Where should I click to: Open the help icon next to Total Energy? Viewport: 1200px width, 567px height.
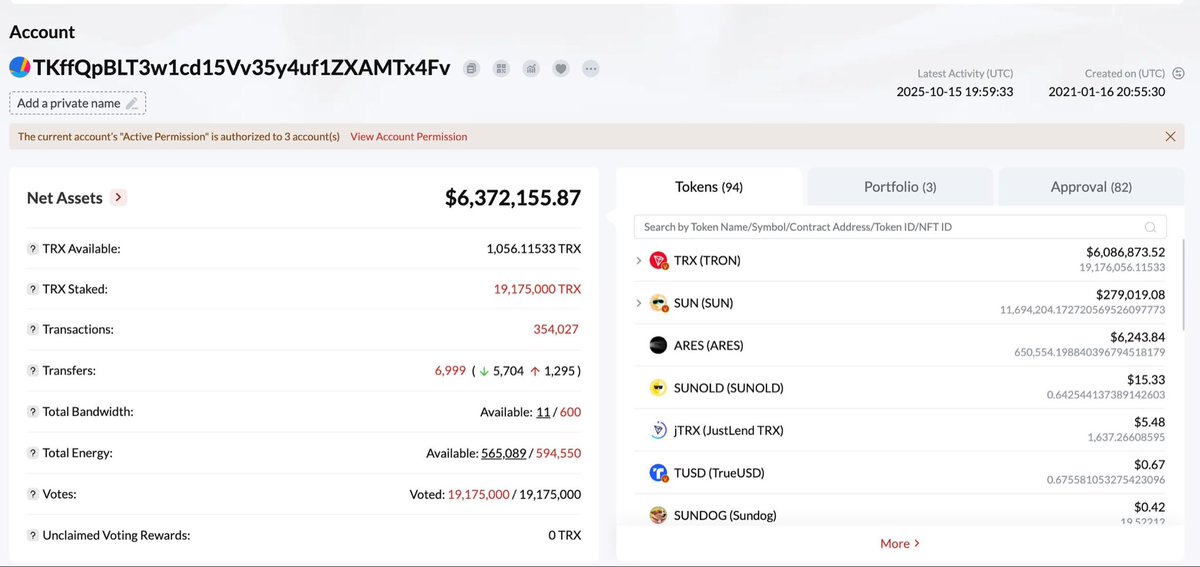32,453
